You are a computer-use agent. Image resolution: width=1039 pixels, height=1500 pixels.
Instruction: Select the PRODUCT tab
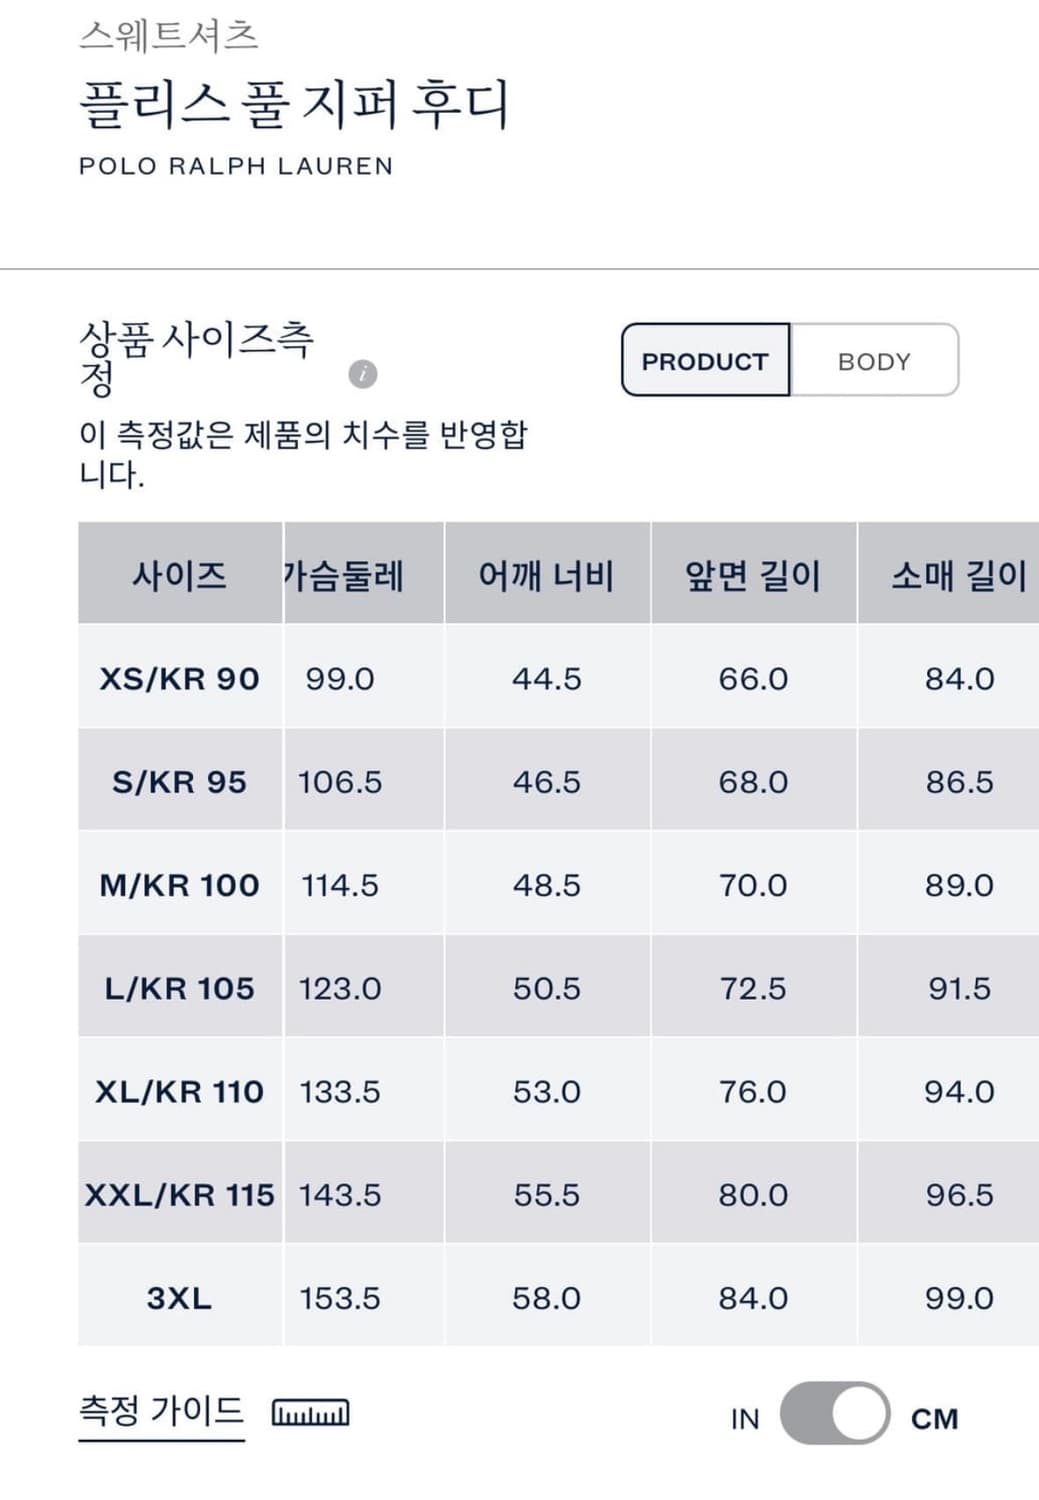[x=704, y=361]
